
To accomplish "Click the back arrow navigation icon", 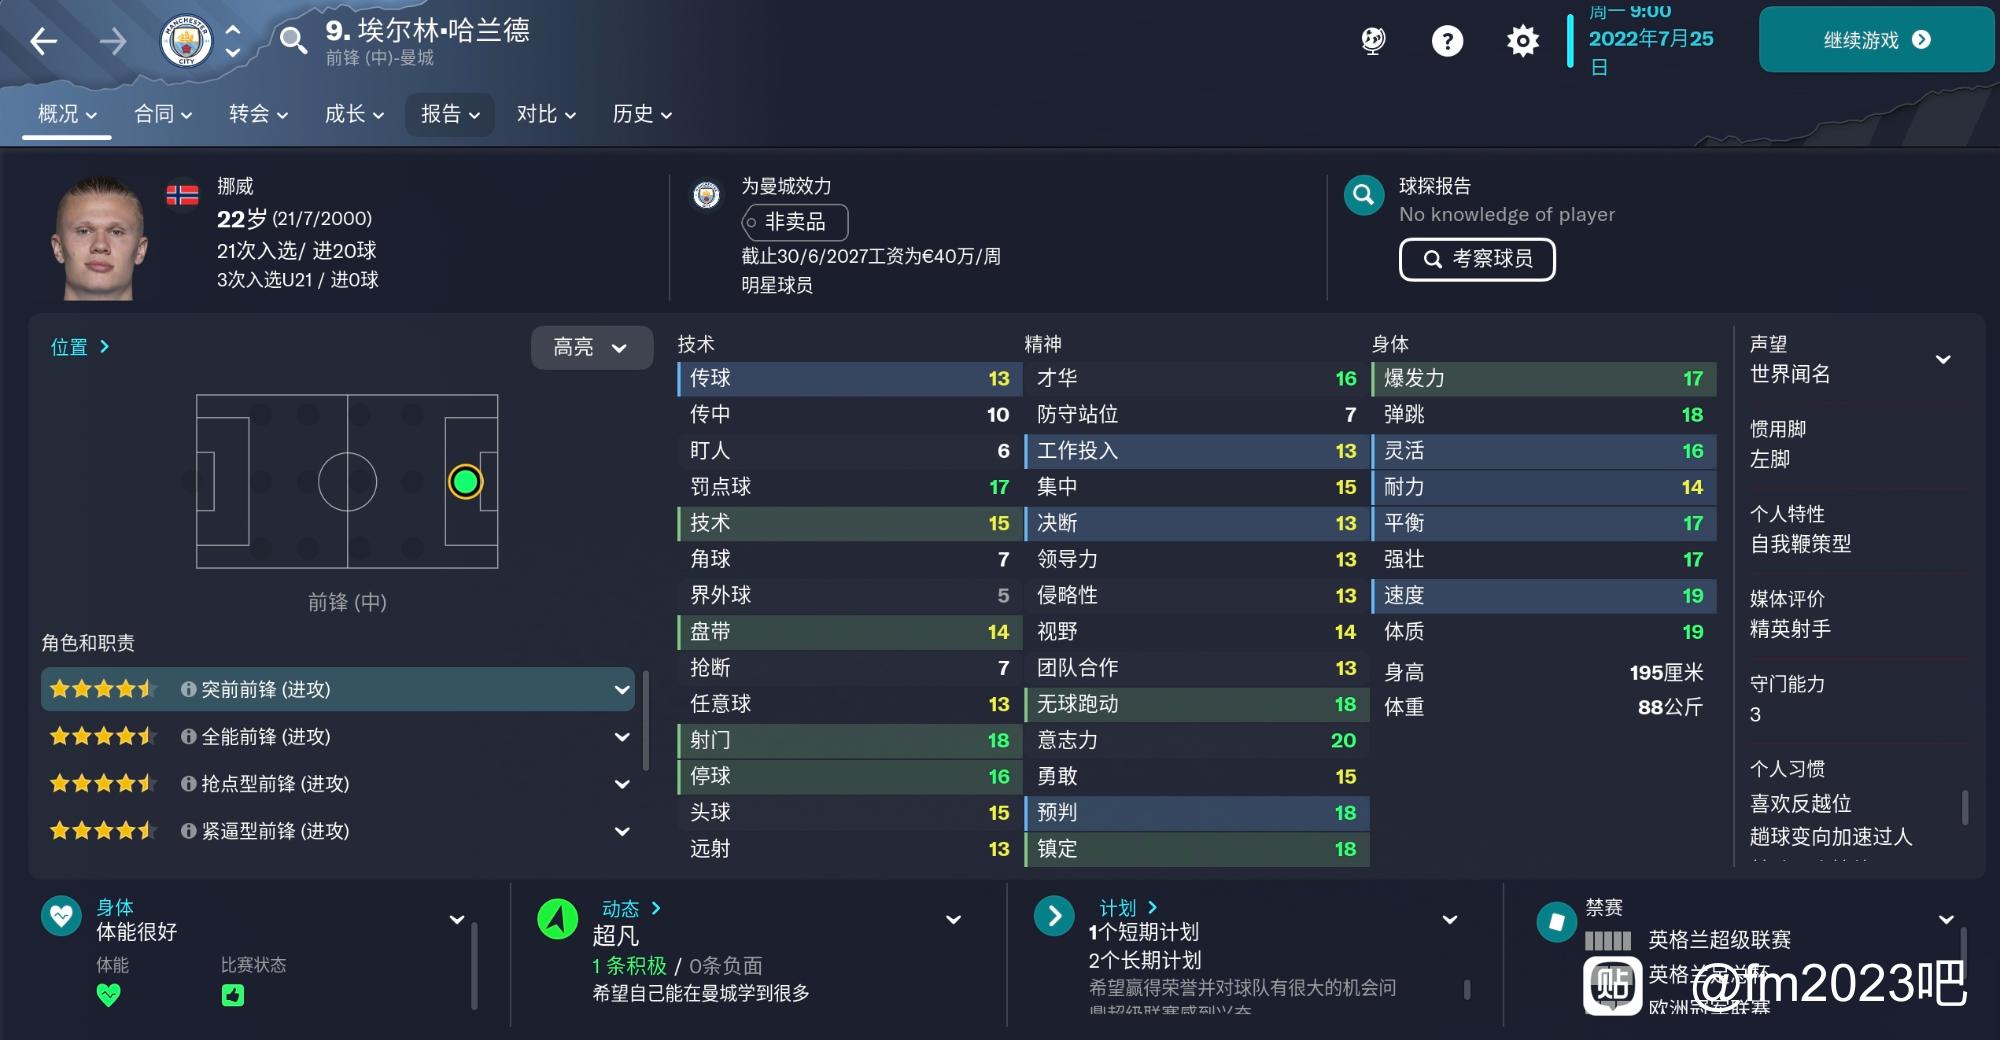I will point(44,41).
